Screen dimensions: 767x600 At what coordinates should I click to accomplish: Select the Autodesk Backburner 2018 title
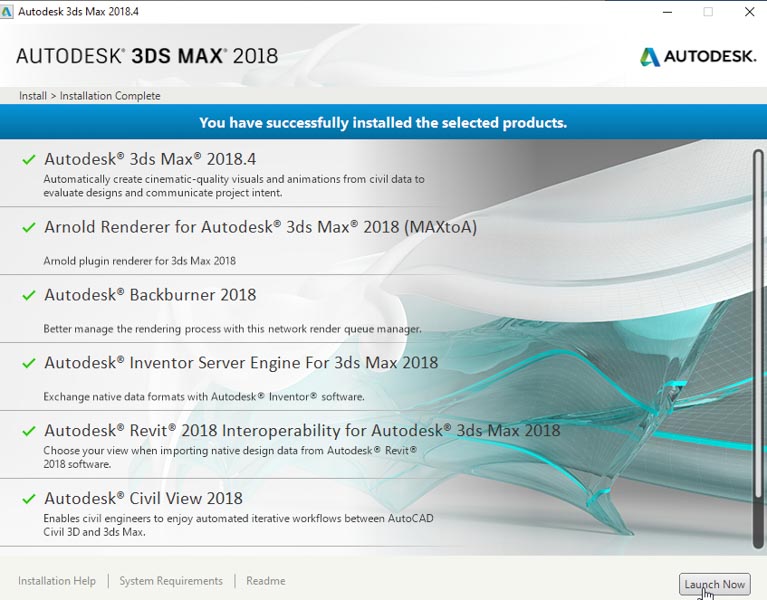pyautogui.click(x=150, y=295)
